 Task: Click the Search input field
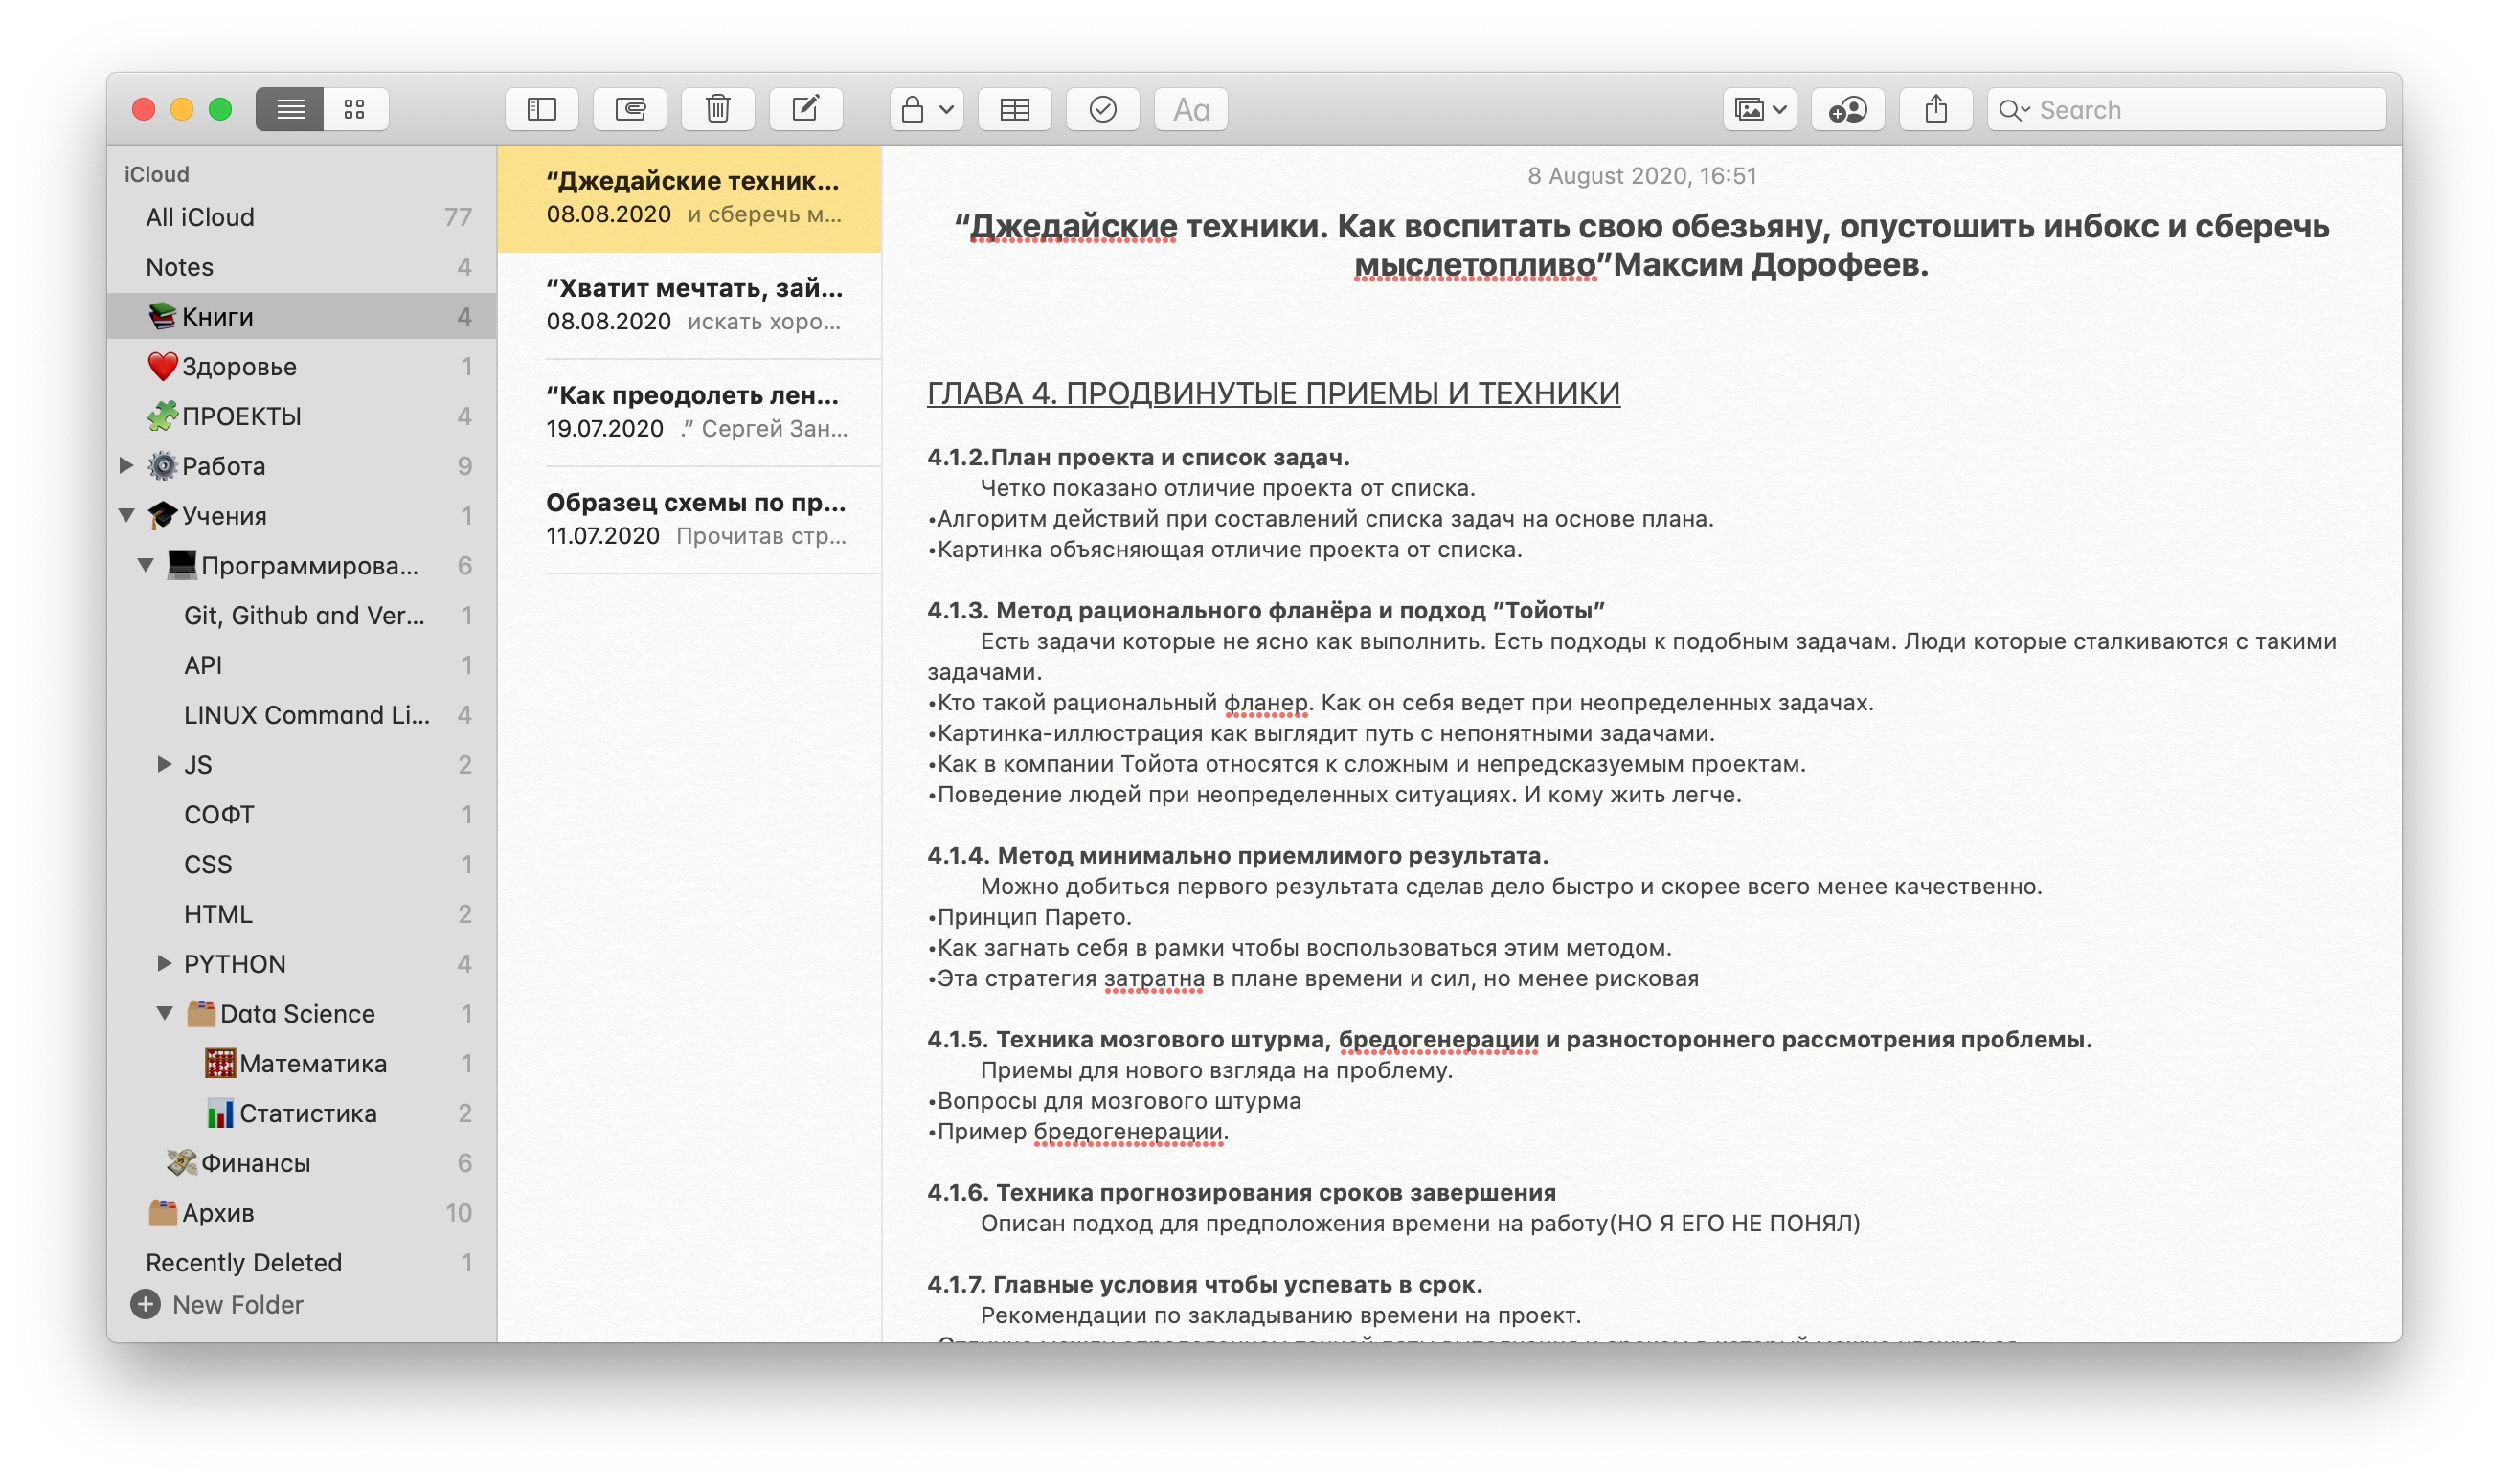click(x=2200, y=109)
